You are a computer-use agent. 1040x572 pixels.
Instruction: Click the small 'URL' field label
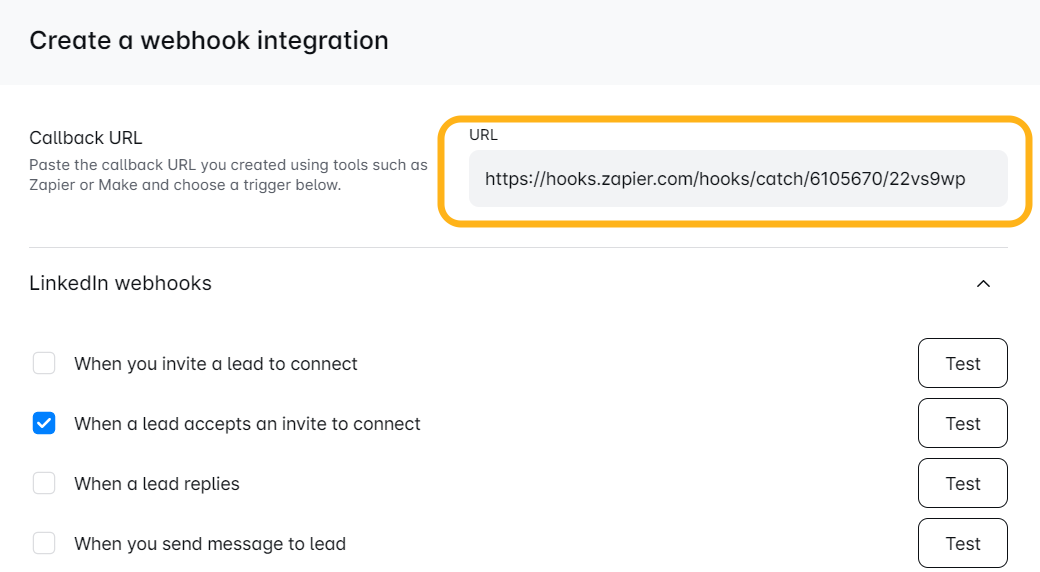click(483, 135)
